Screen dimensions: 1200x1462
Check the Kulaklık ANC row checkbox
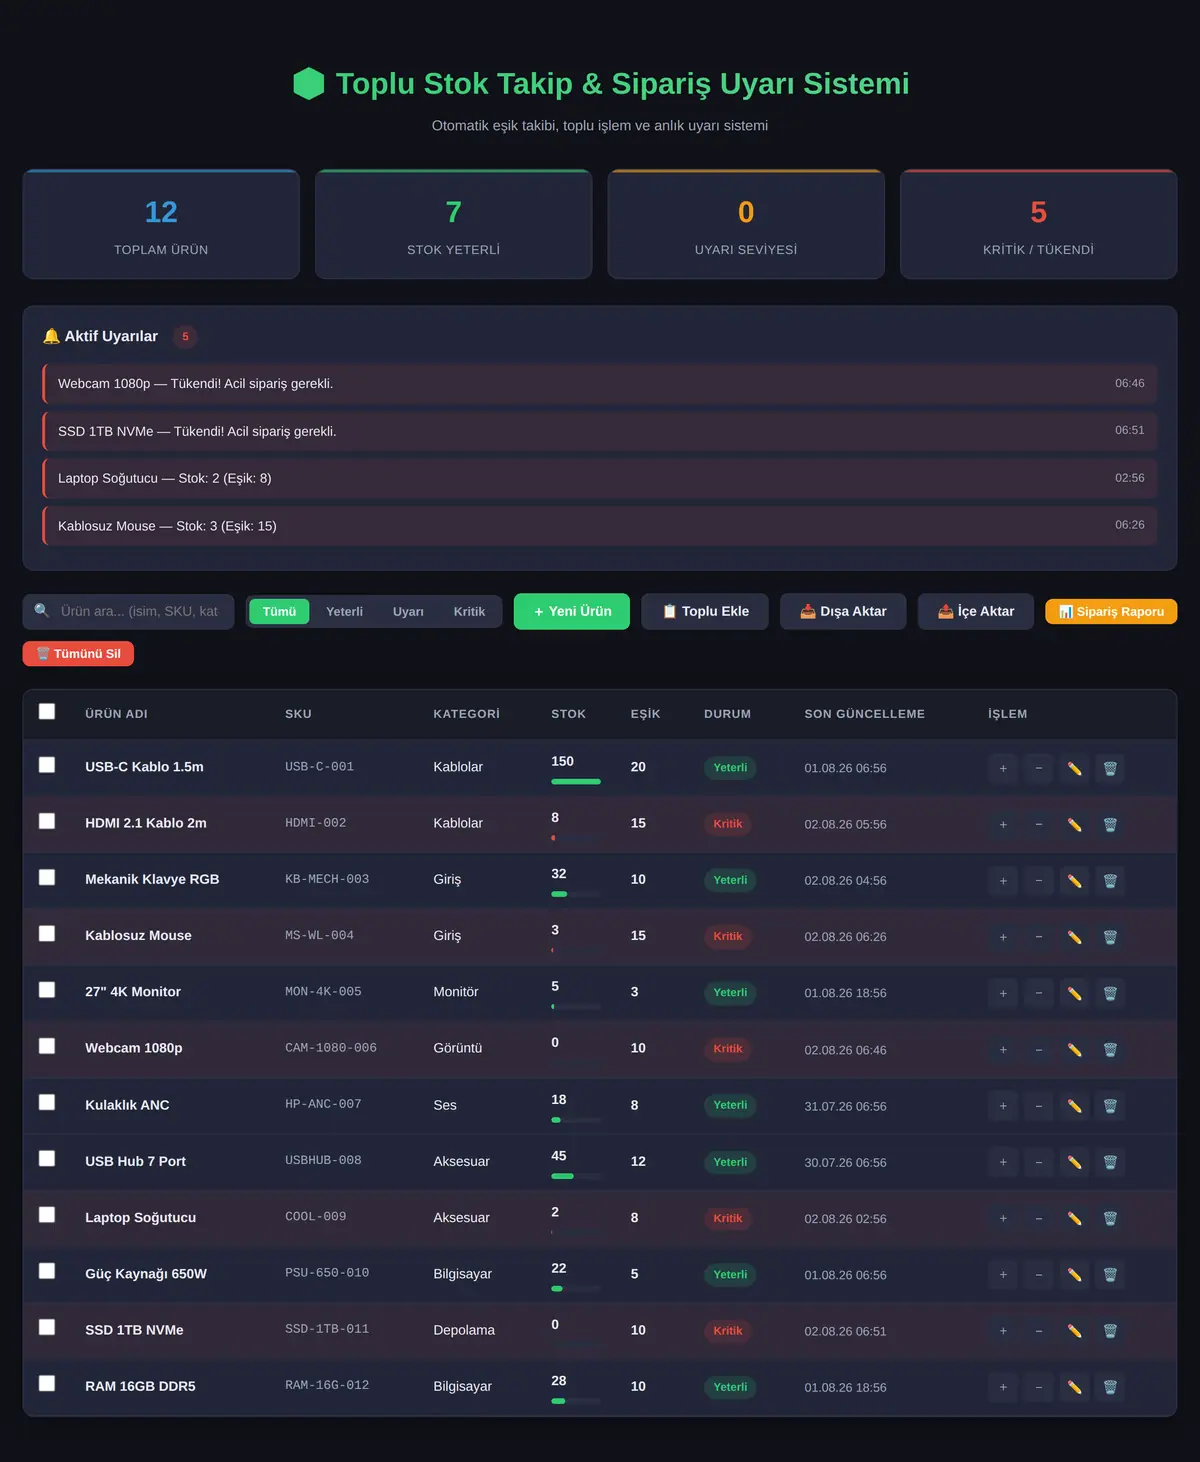47,1102
